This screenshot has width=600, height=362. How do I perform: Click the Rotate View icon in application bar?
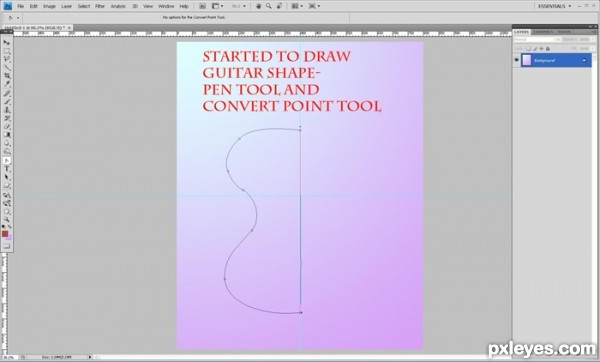[x=279, y=6]
